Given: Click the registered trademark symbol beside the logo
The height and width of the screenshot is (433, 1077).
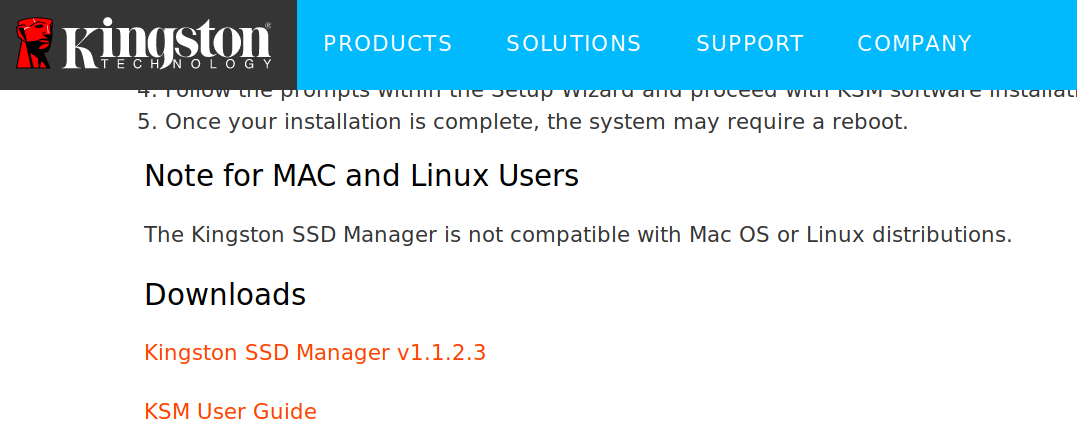Looking at the screenshot, I should point(268,25).
